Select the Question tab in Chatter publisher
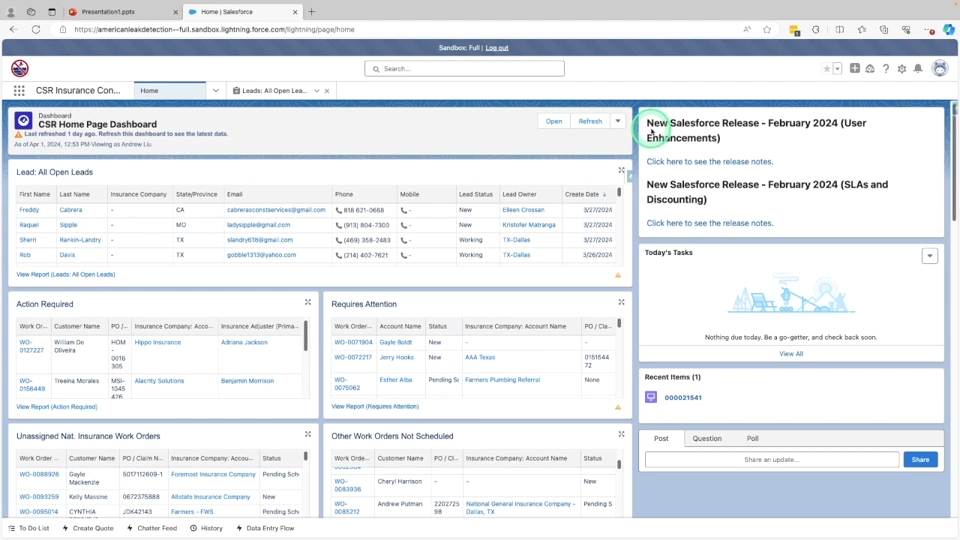The image size is (960, 540). 707,438
